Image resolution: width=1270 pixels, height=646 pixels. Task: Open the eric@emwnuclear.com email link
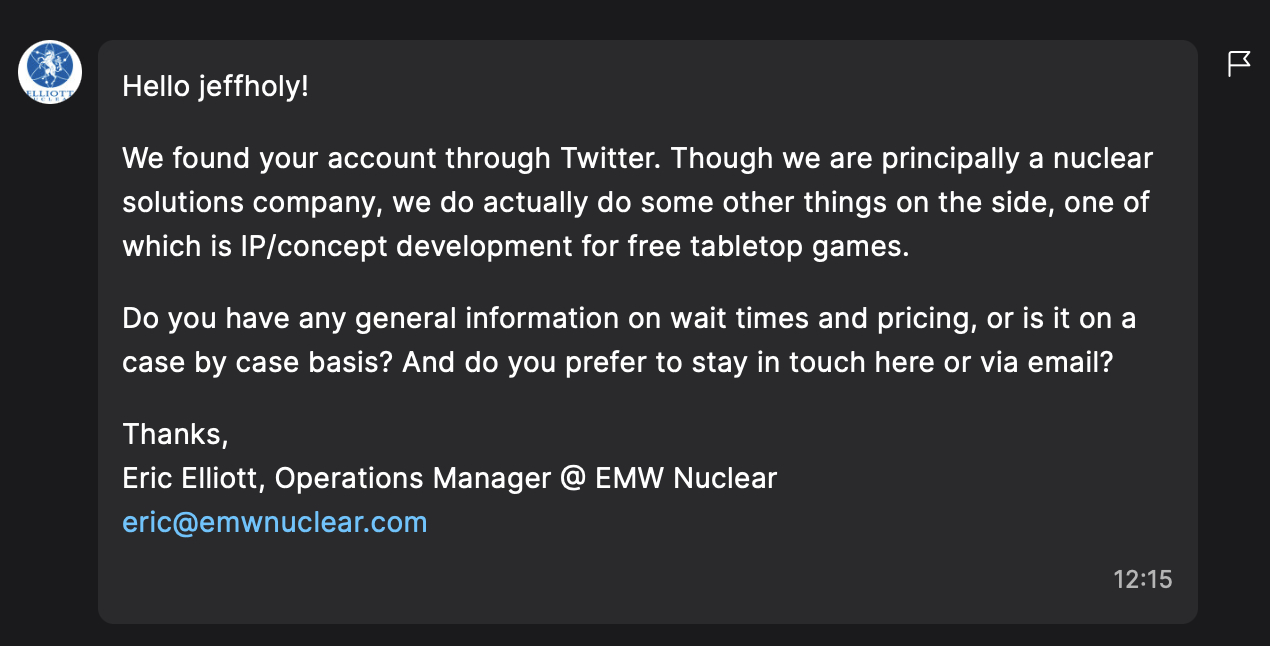pyautogui.click(x=274, y=522)
